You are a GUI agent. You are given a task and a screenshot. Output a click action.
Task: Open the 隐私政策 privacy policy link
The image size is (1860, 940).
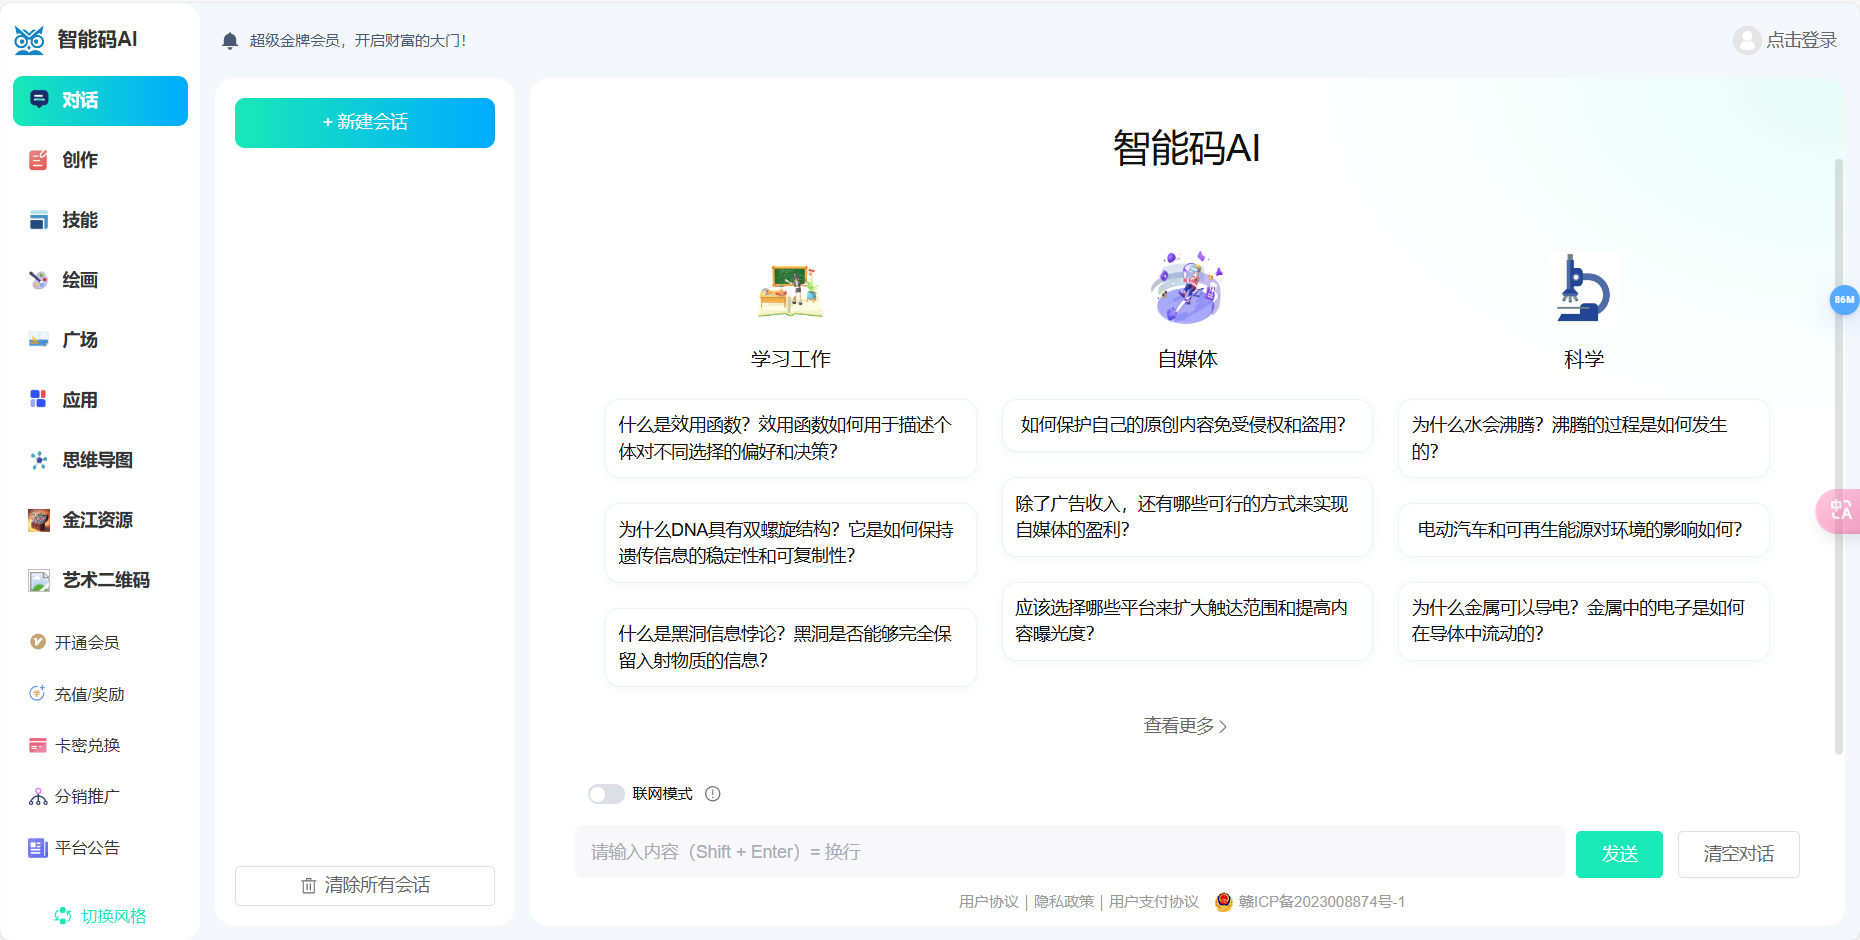(x=1065, y=901)
